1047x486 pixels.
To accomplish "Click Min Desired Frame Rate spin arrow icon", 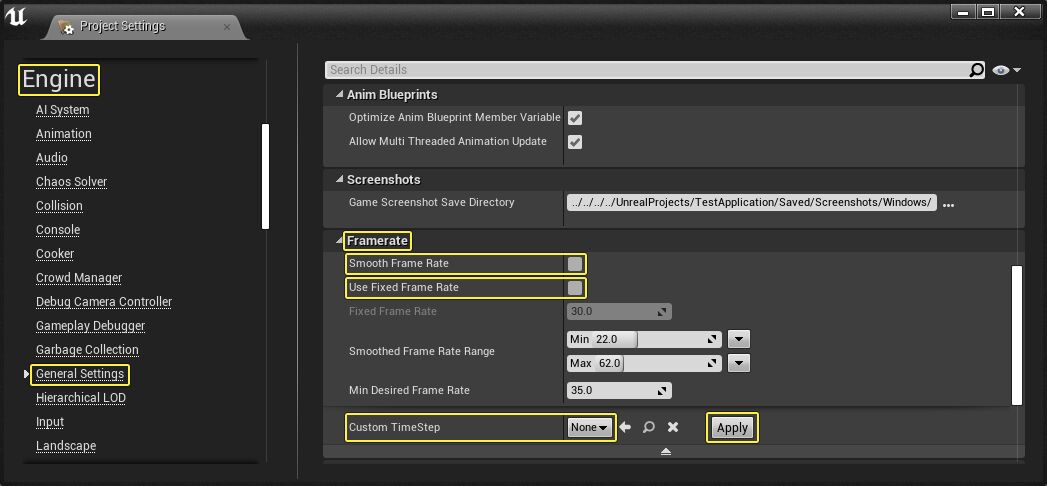I will 662,391.
